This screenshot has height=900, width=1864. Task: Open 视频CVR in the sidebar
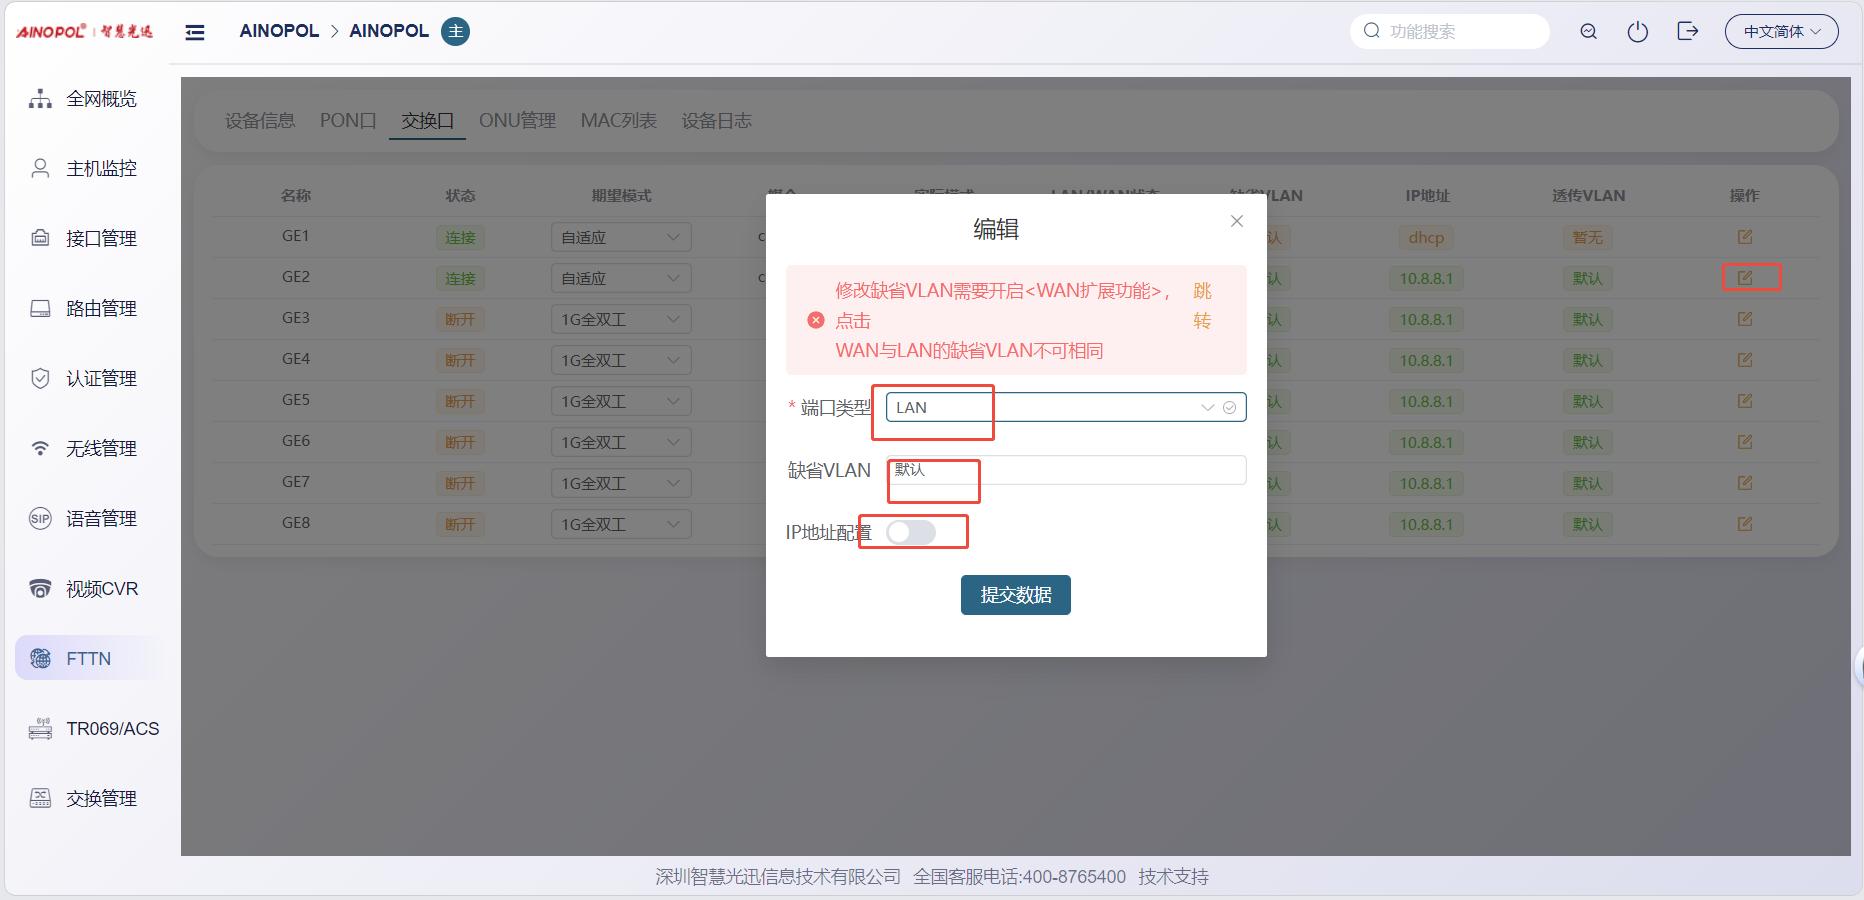coord(101,589)
